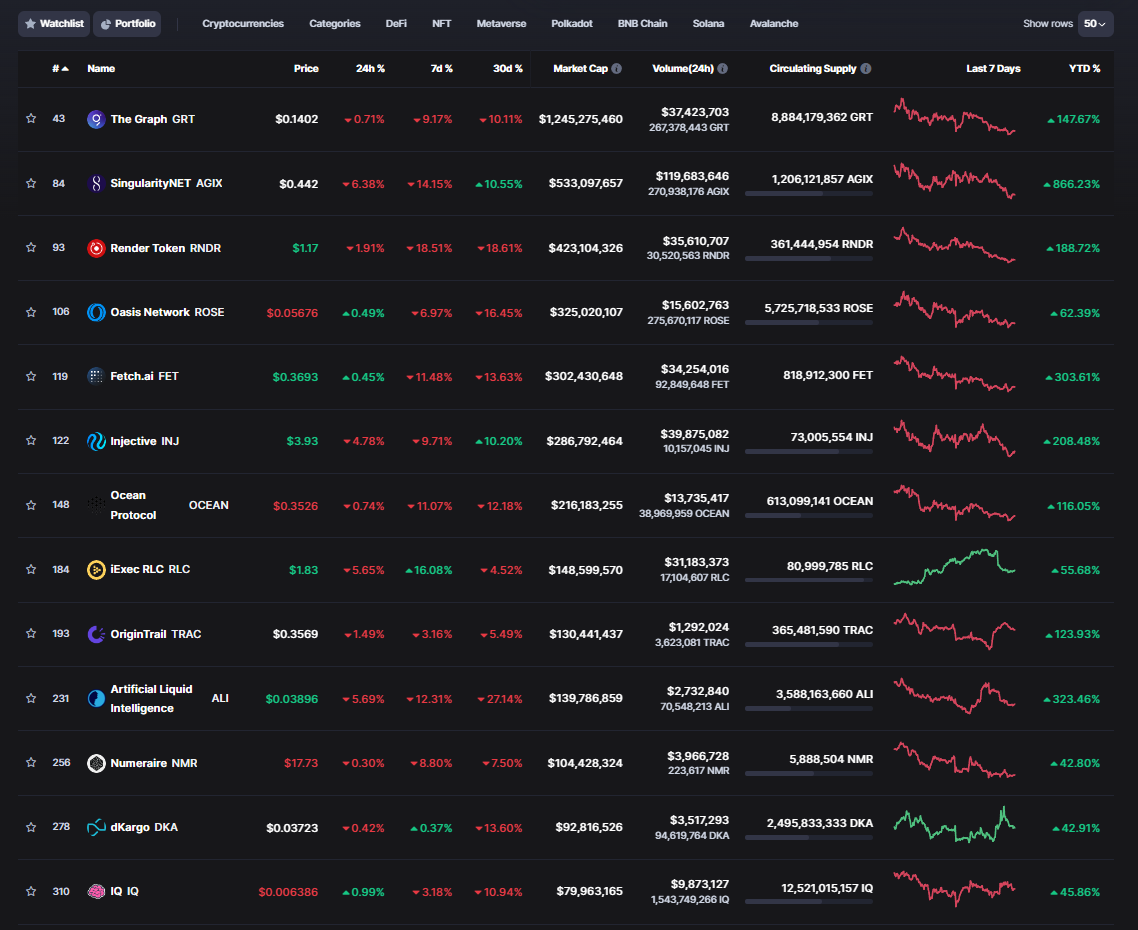Click Artificial Liquid Intelligence ALI logo
This screenshot has height=930, width=1138.
[96, 698]
